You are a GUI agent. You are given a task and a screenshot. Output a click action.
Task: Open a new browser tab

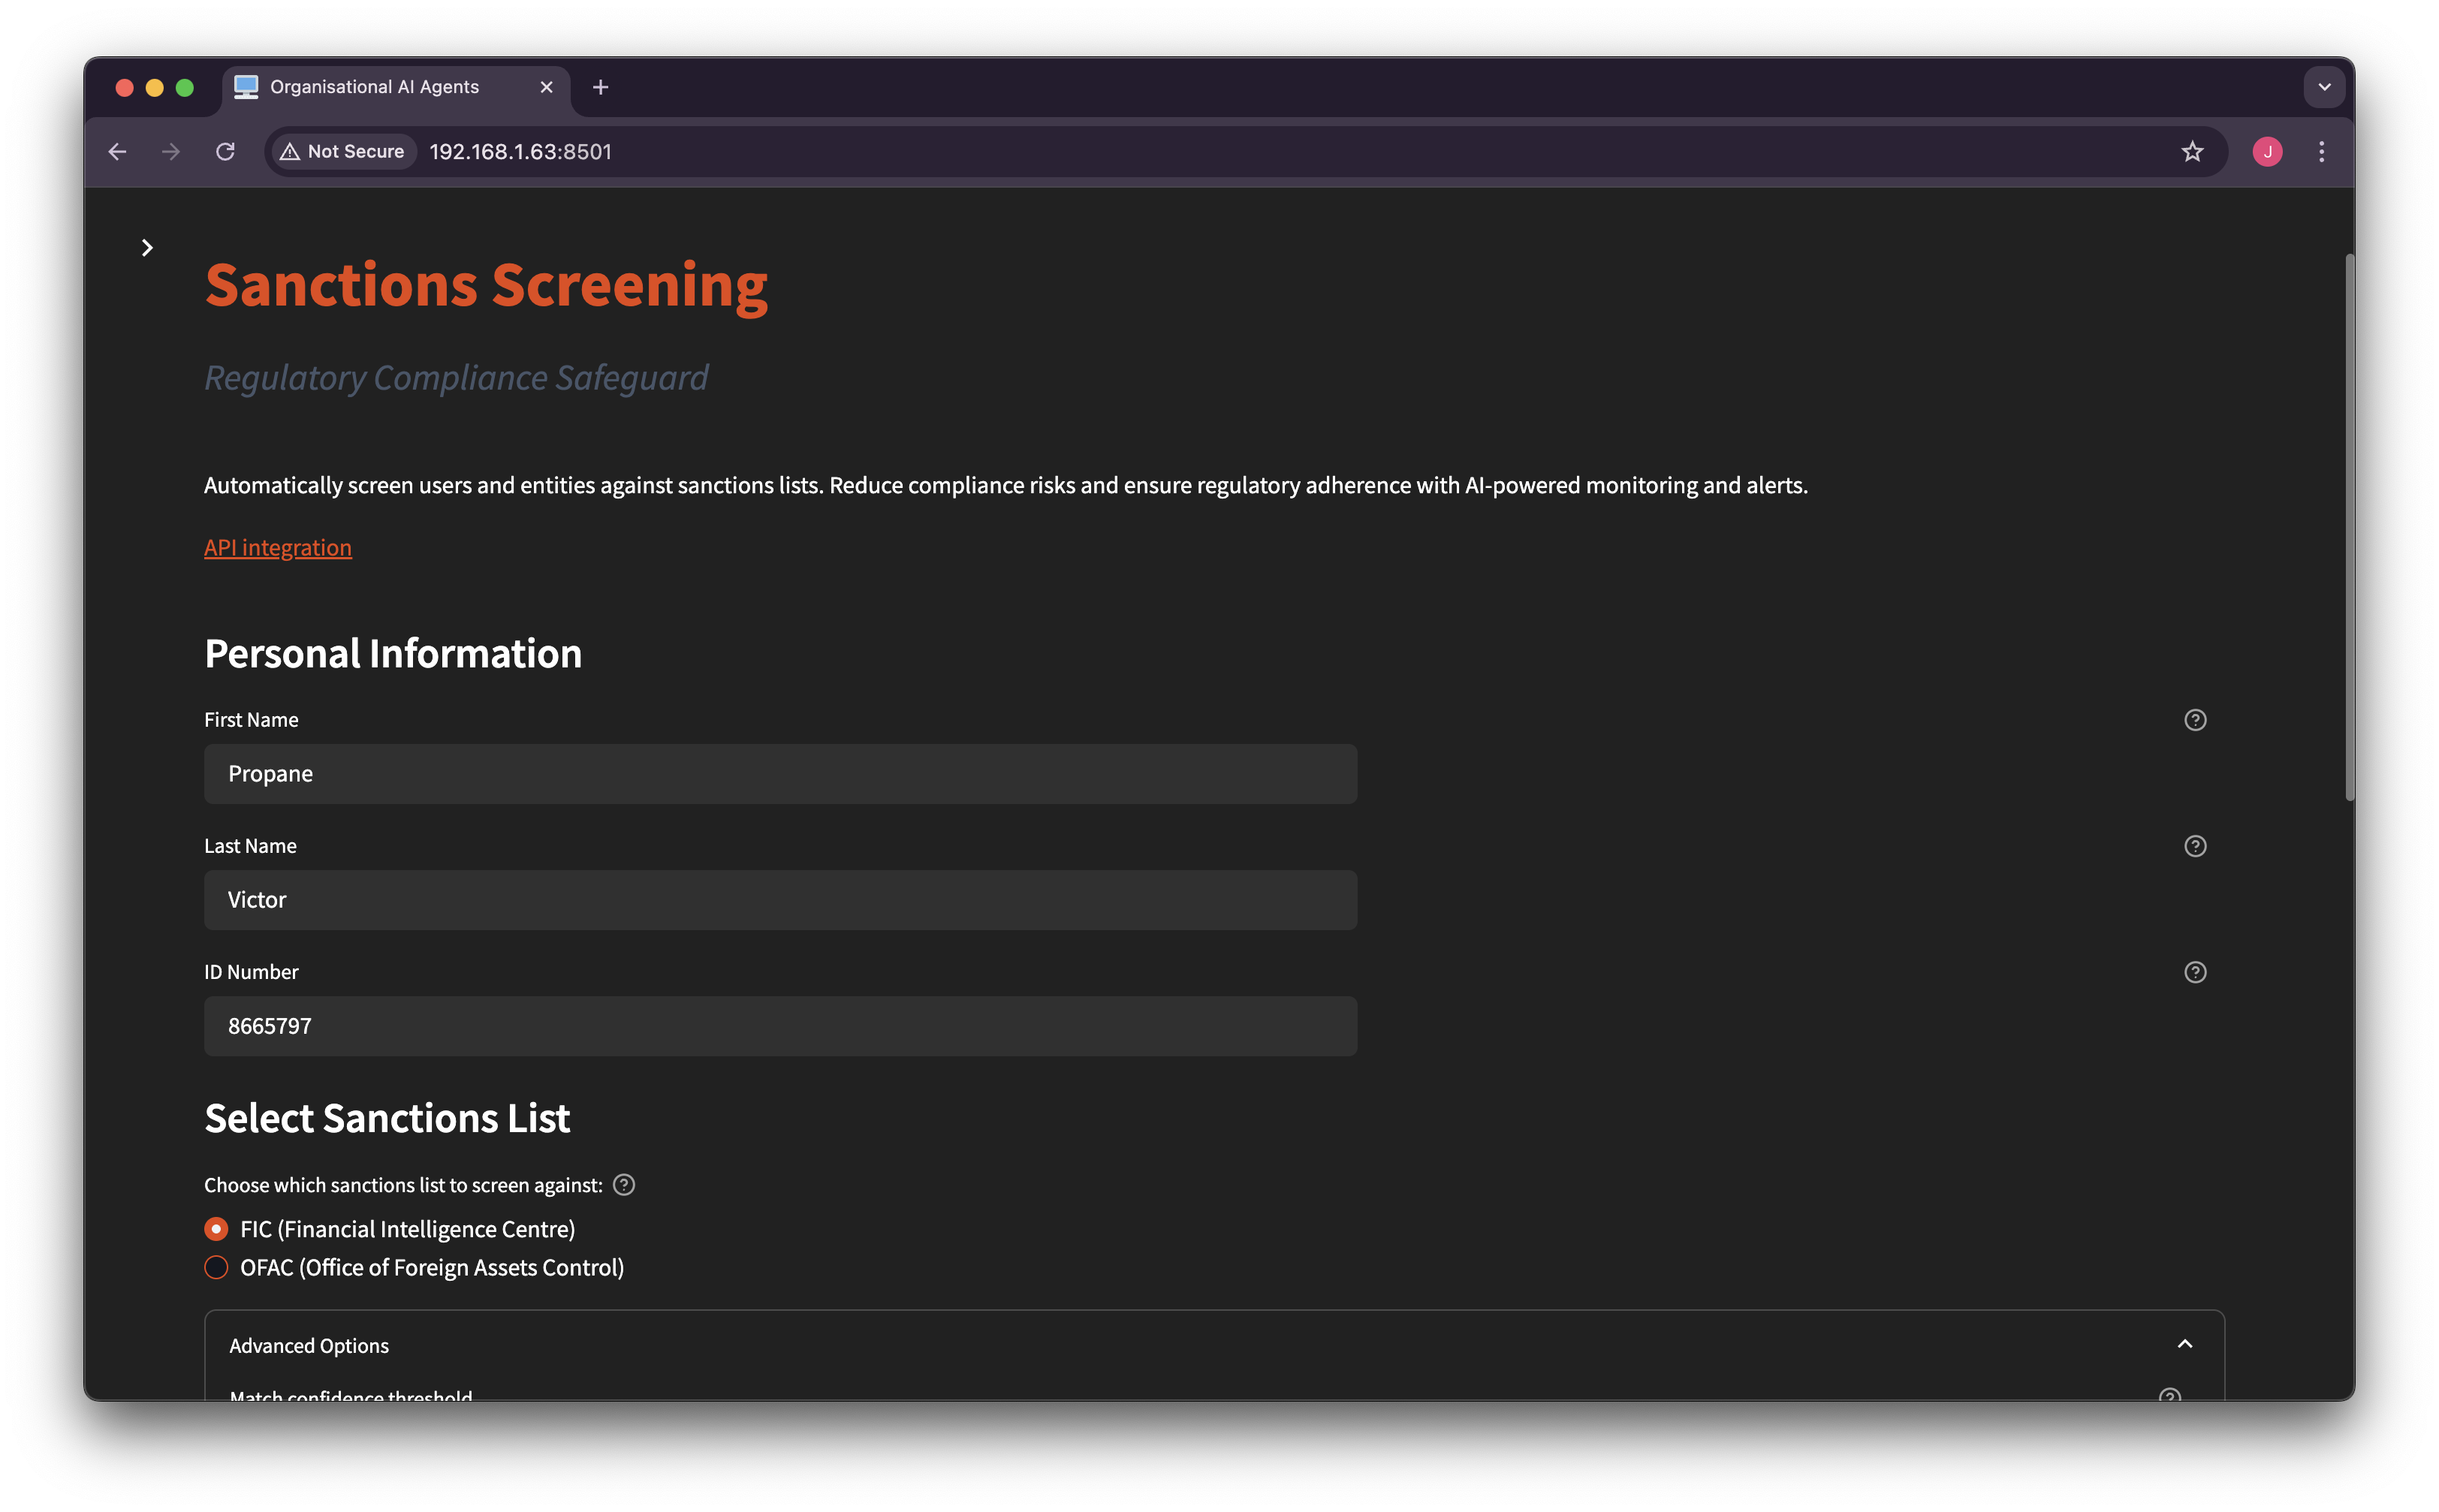[600, 87]
